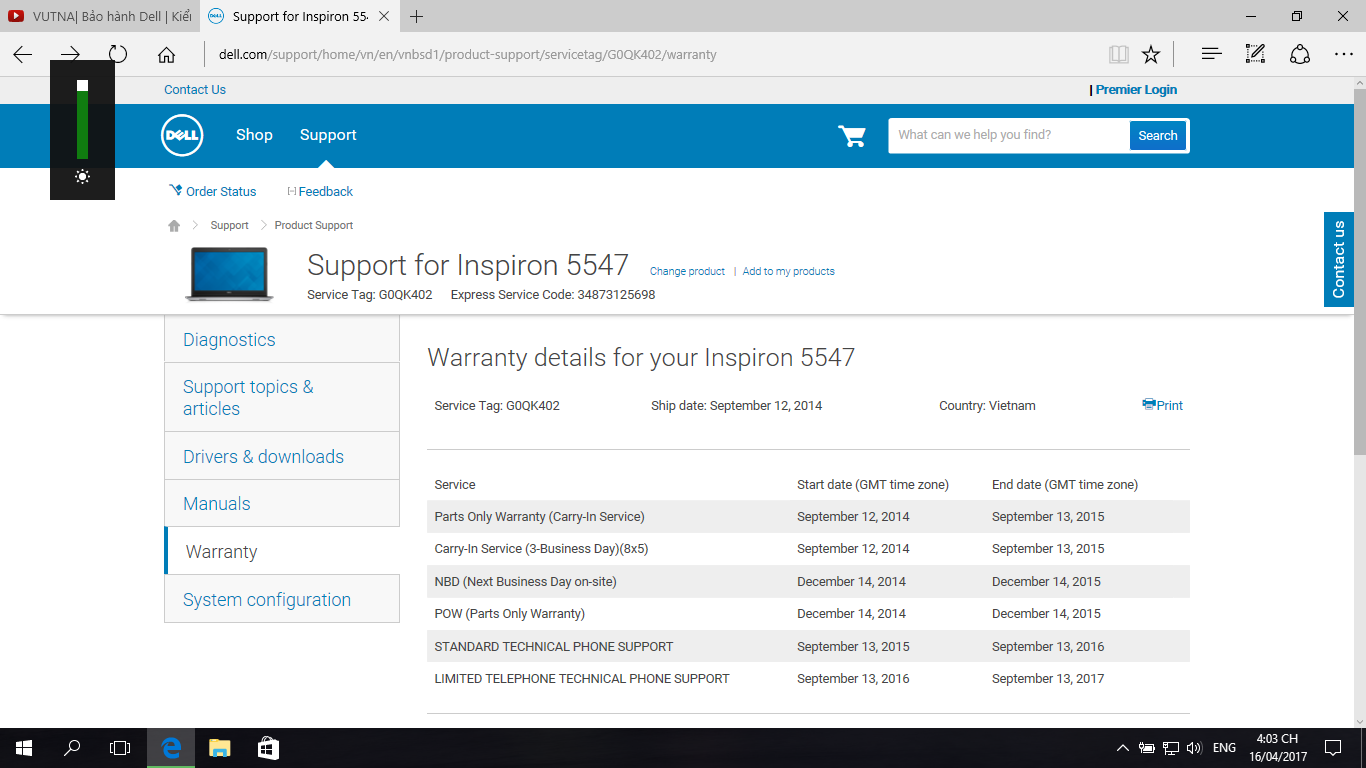Screen dimensions: 1366x768
Task: Click the Contact Us top link
Action: [195, 90]
